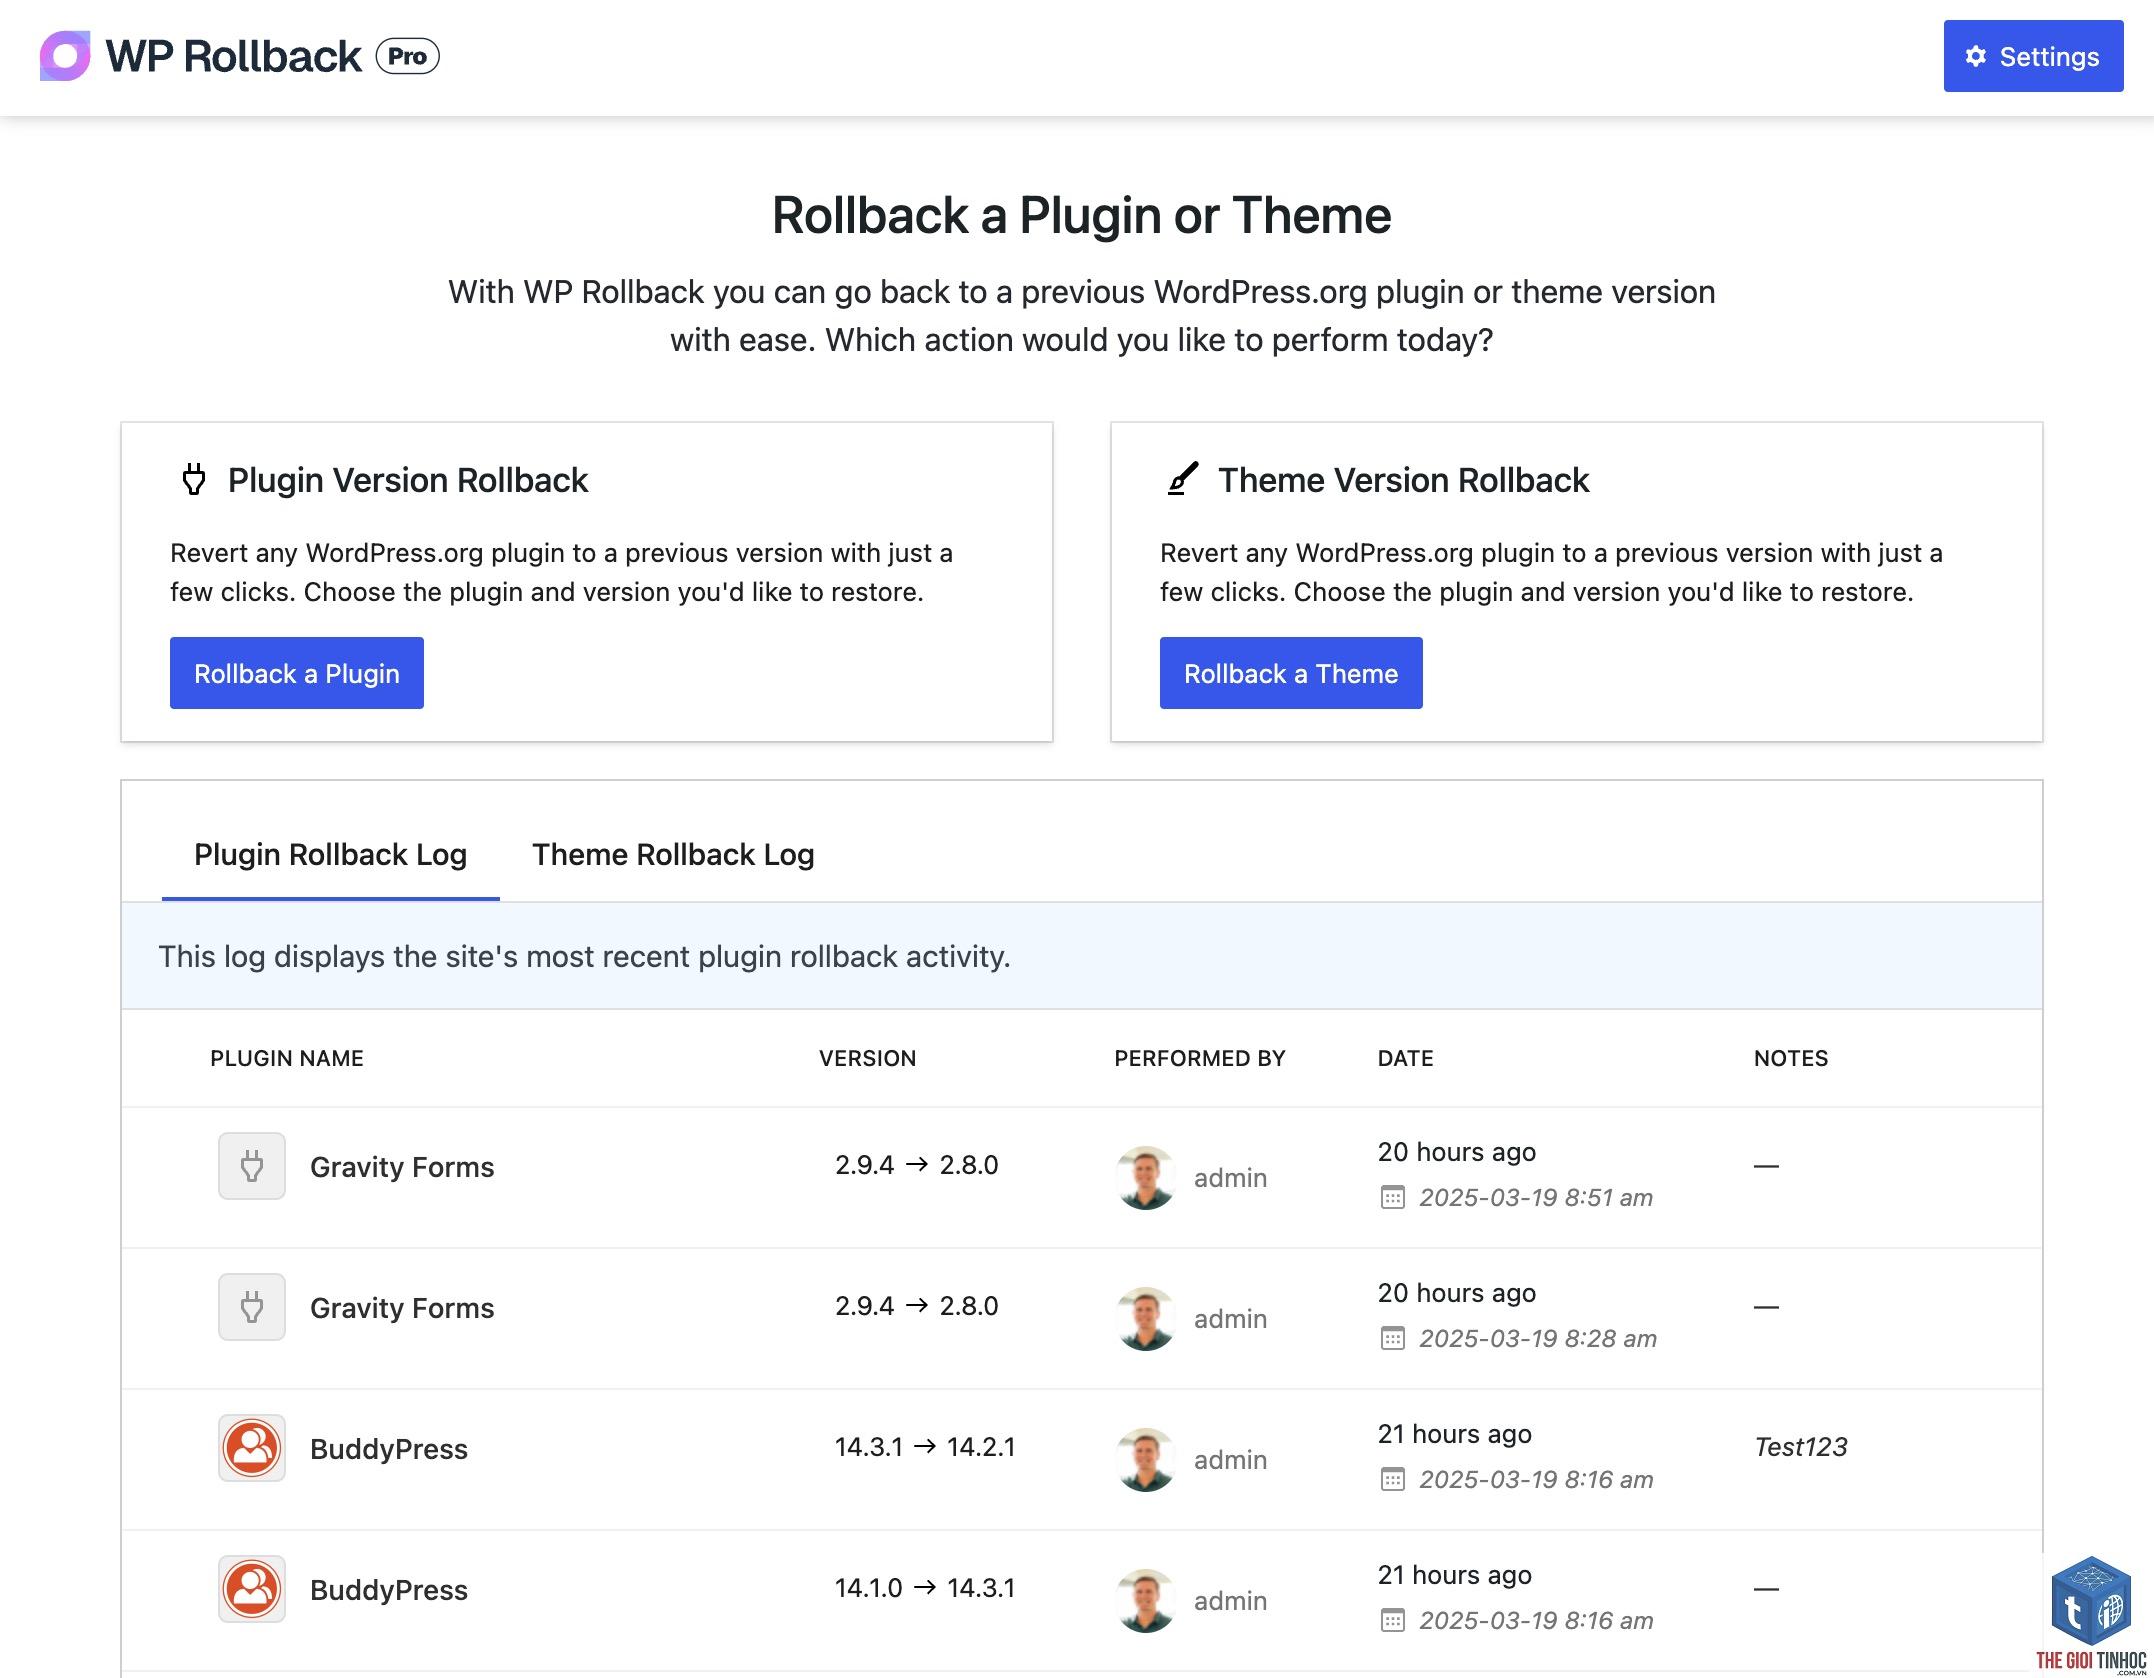The width and height of the screenshot is (2154, 1678).
Task: Click the date 2025-03-19 8:51 am
Action: (x=1536, y=1197)
